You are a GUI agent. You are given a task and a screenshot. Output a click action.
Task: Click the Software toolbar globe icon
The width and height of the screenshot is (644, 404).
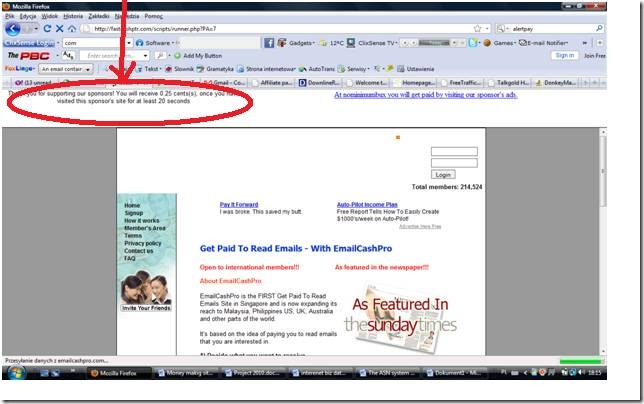coord(140,43)
